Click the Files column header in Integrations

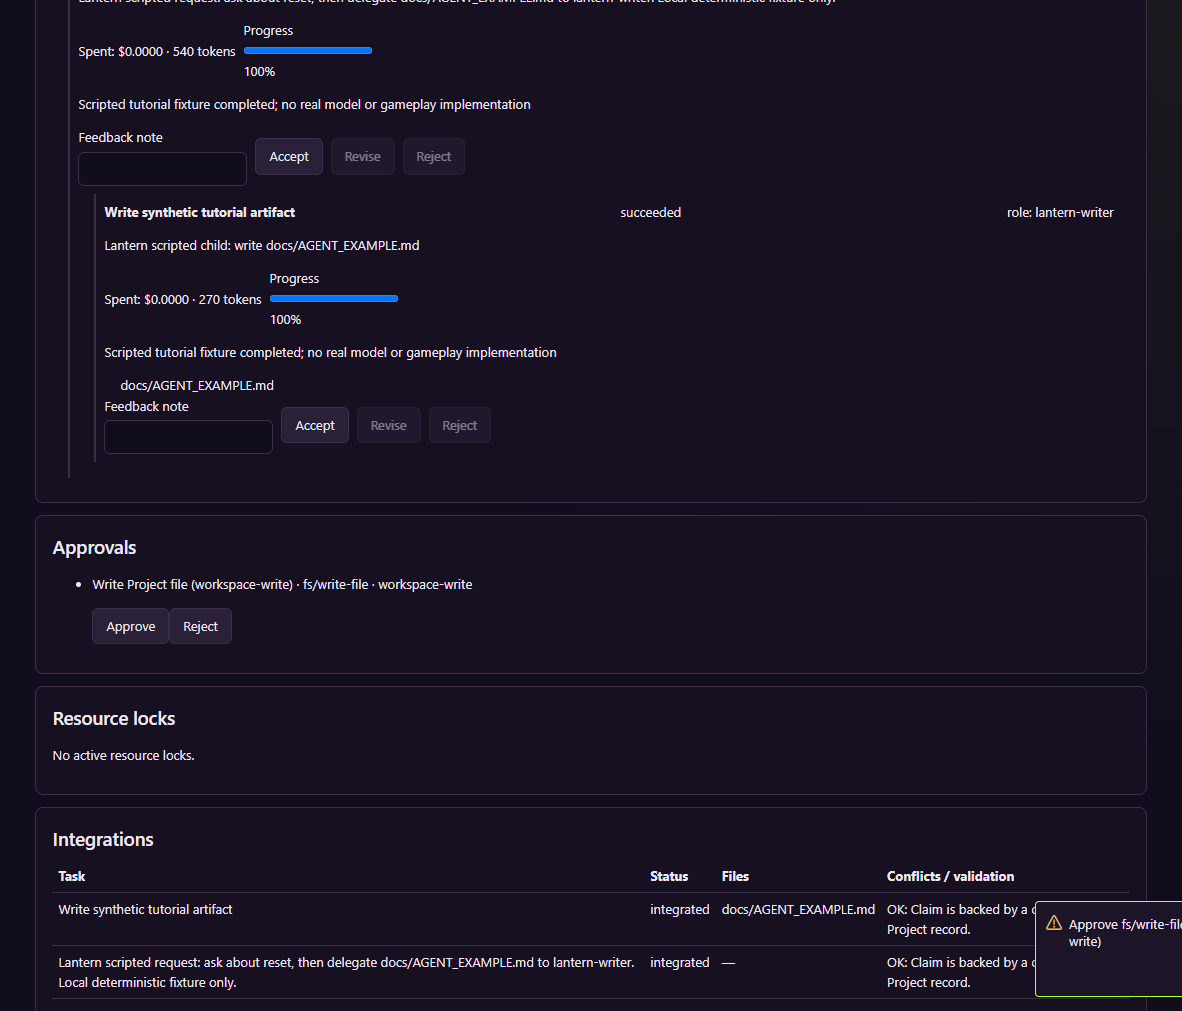(x=735, y=876)
